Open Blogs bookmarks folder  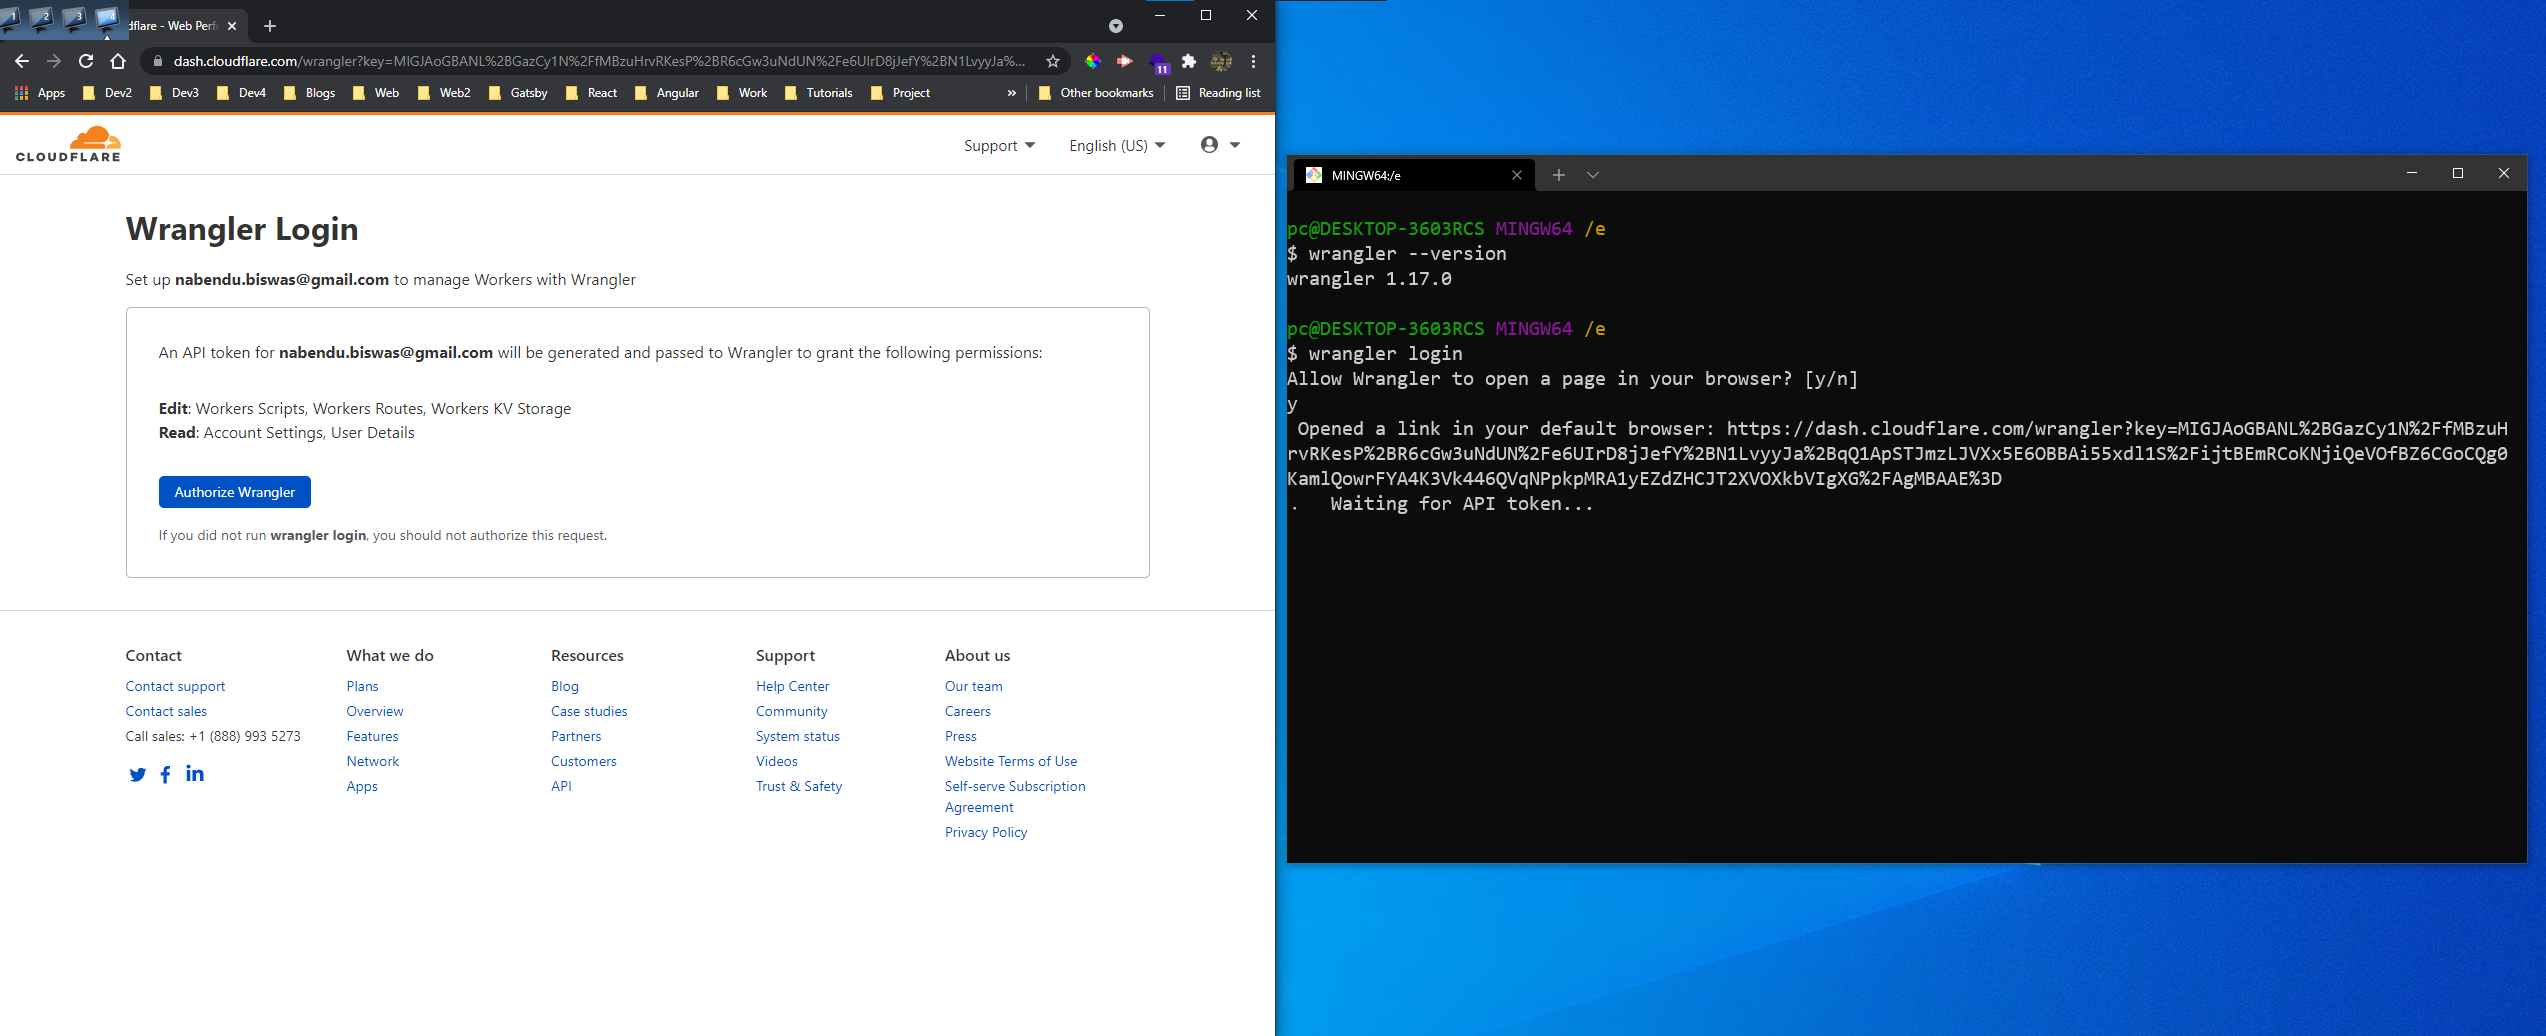[x=310, y=93]
